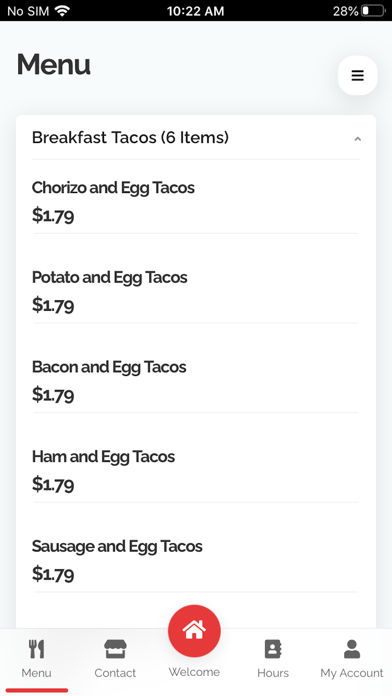Tap the battery indicator icon
Image resolution: width=392 pixels, height=696 pixels.
pos(373,11)
